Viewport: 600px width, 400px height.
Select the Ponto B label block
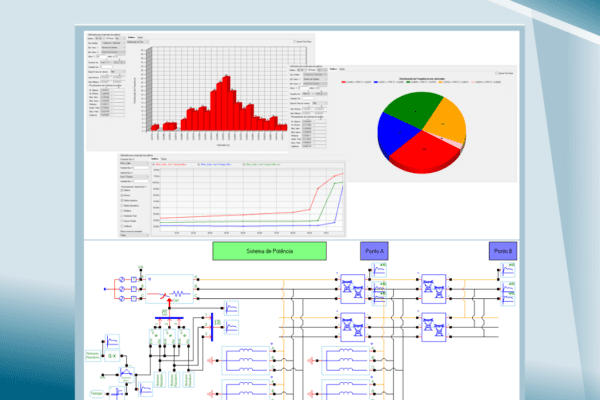click(x=503, y=251)
